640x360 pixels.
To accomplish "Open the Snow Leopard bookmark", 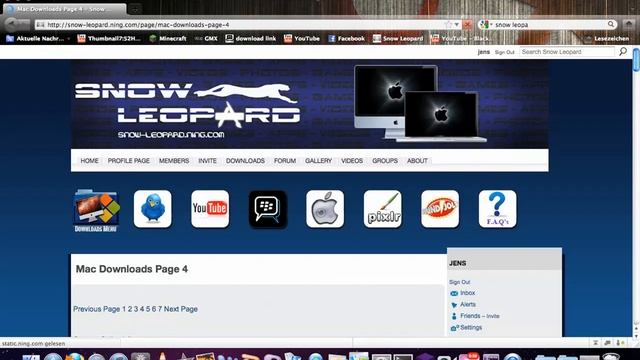I will pyautogui.click(x=398, y=38).
